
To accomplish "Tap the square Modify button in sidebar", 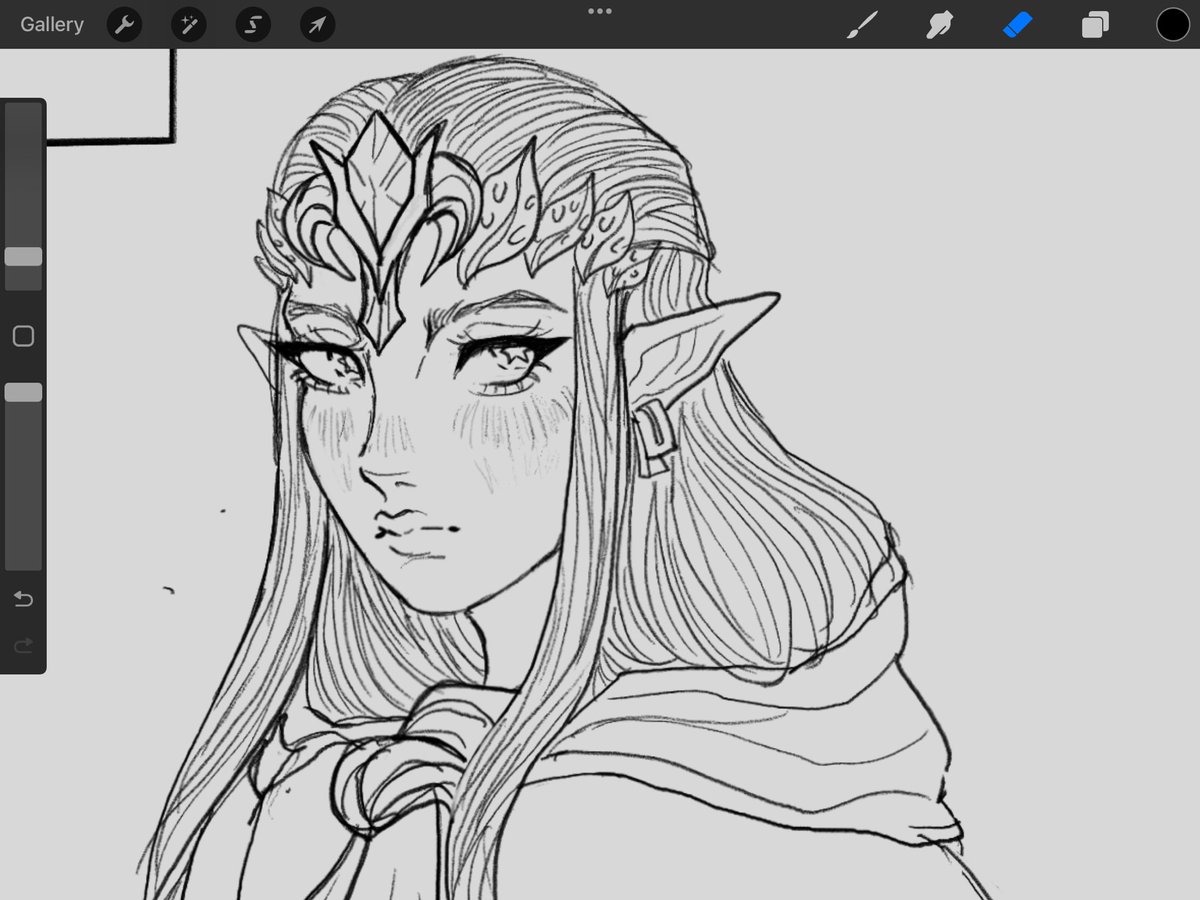I will click(x=23, y=336).
